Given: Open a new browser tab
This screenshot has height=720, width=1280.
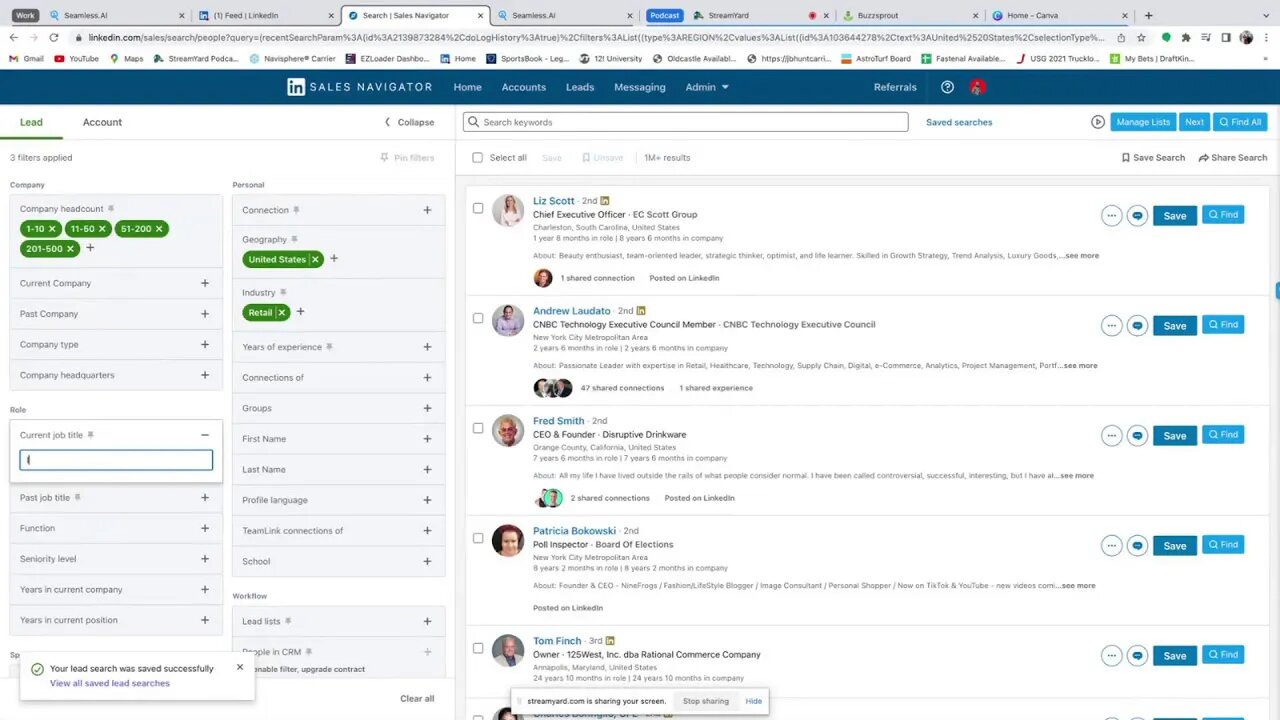Looking at the screenshot, I should pyautogui.click(x=1148, y=15).
